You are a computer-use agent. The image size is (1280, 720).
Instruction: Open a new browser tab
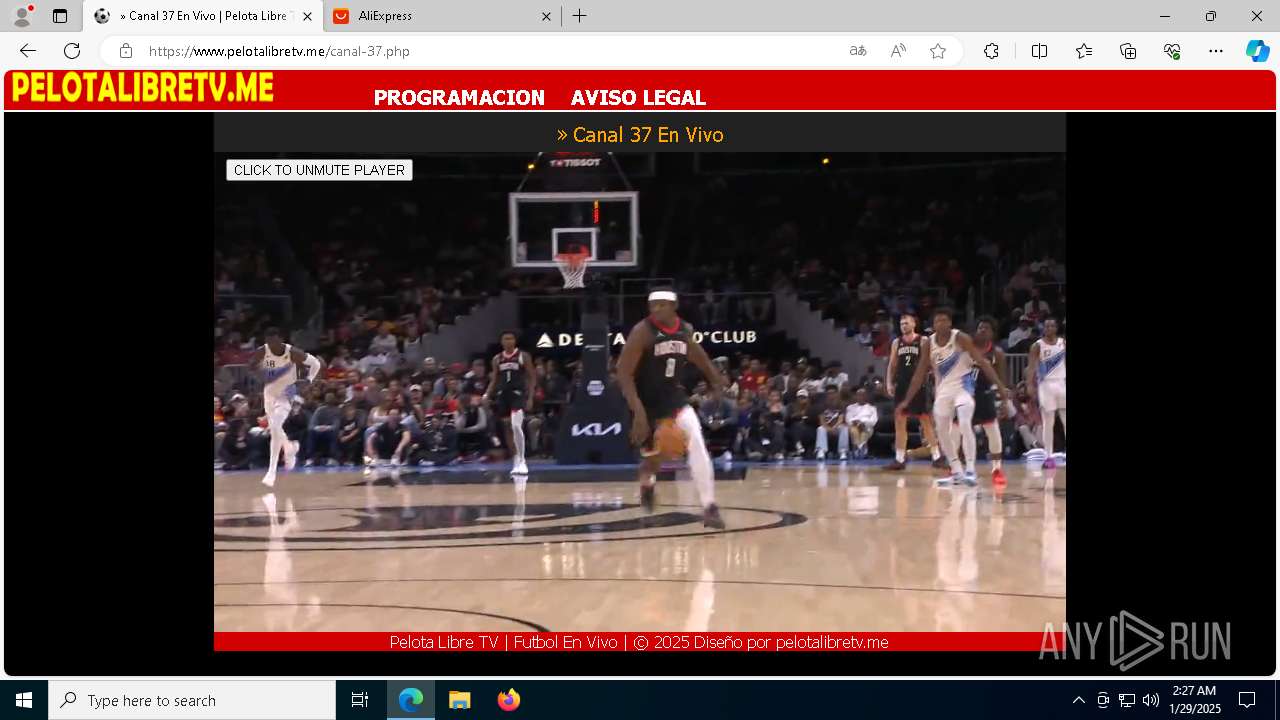click(x=579, y=16)
